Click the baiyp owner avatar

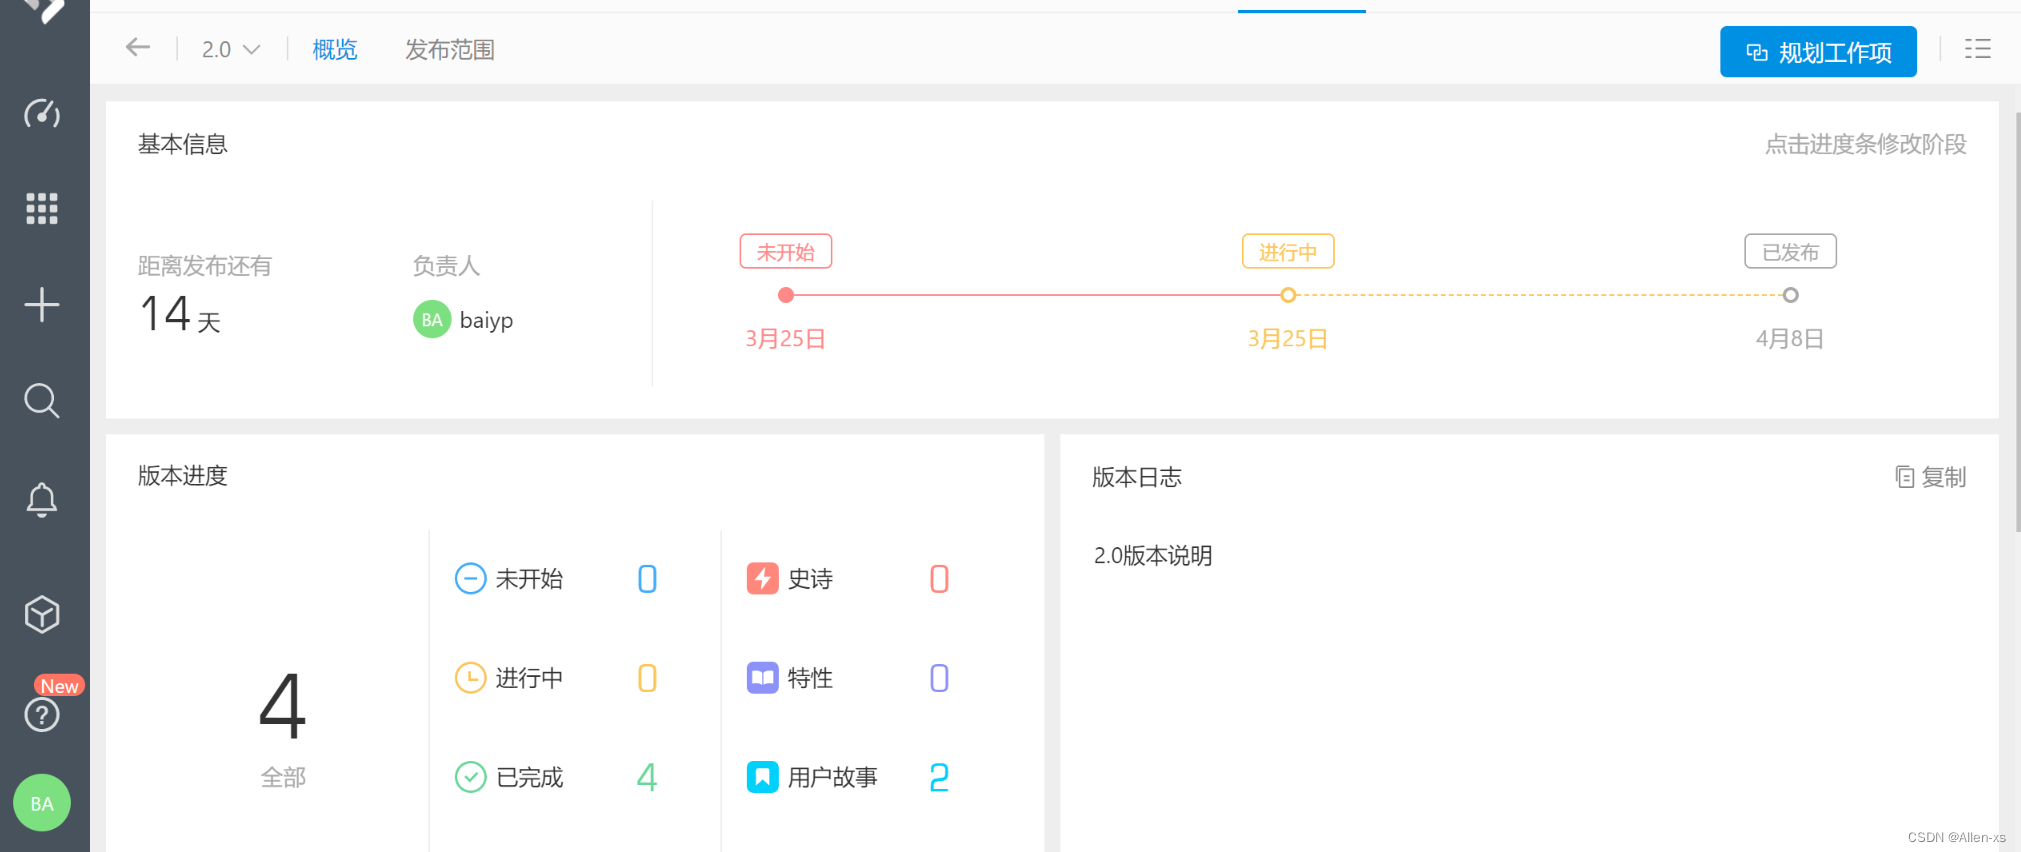point(432,320)
